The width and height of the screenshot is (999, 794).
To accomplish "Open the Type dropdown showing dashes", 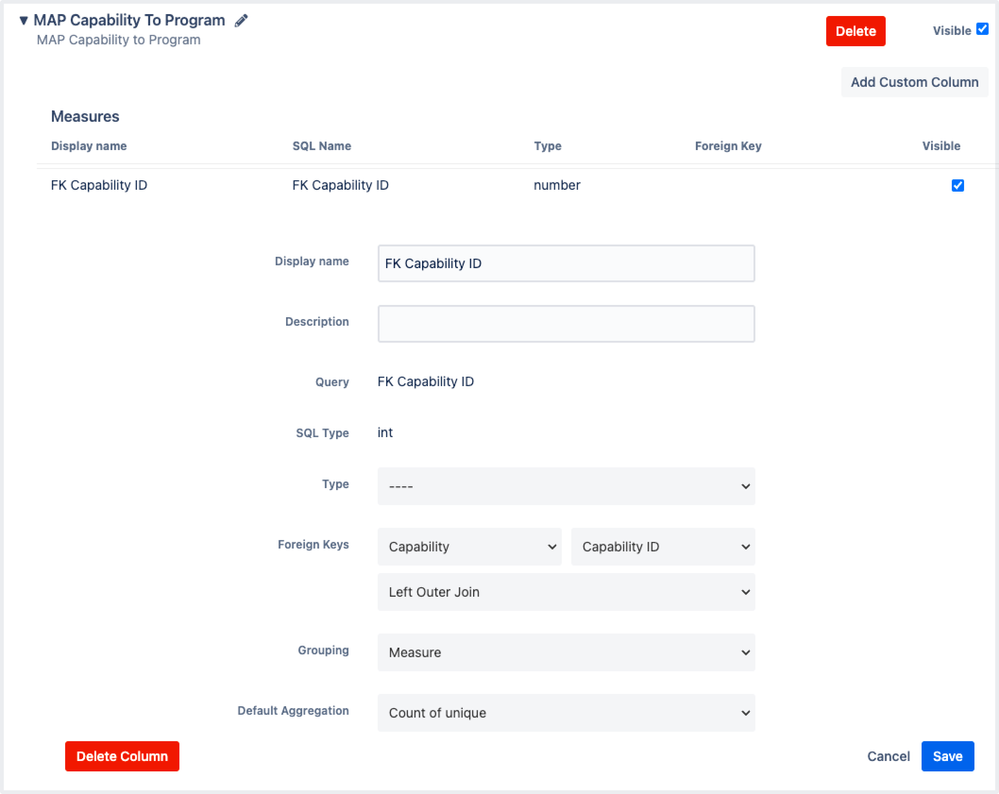I will 566,486.
